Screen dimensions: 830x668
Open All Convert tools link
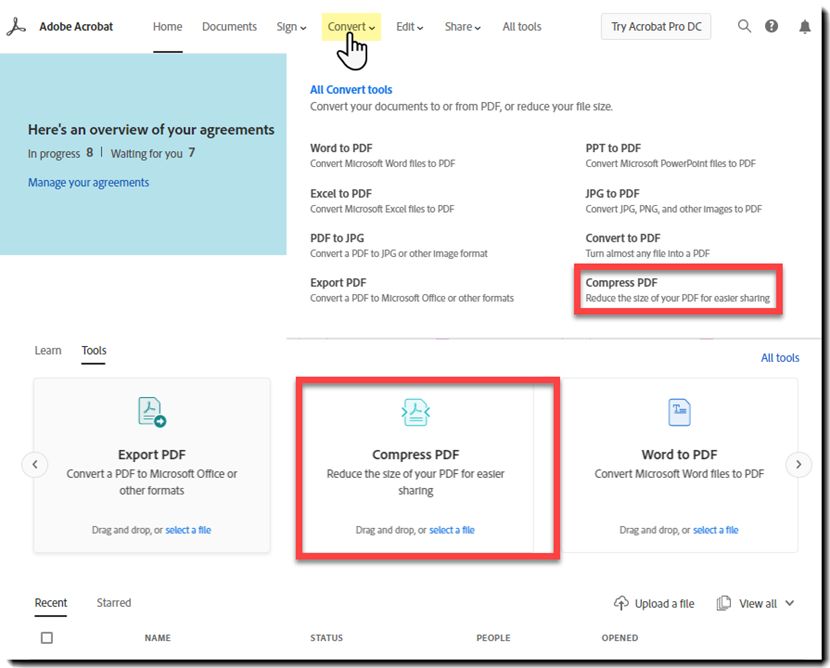coord(351,89)
